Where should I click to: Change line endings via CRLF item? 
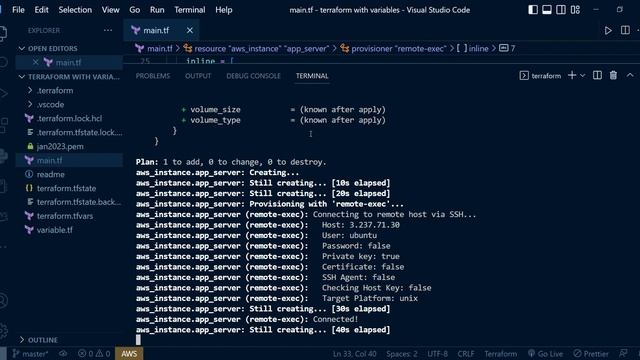466,354
